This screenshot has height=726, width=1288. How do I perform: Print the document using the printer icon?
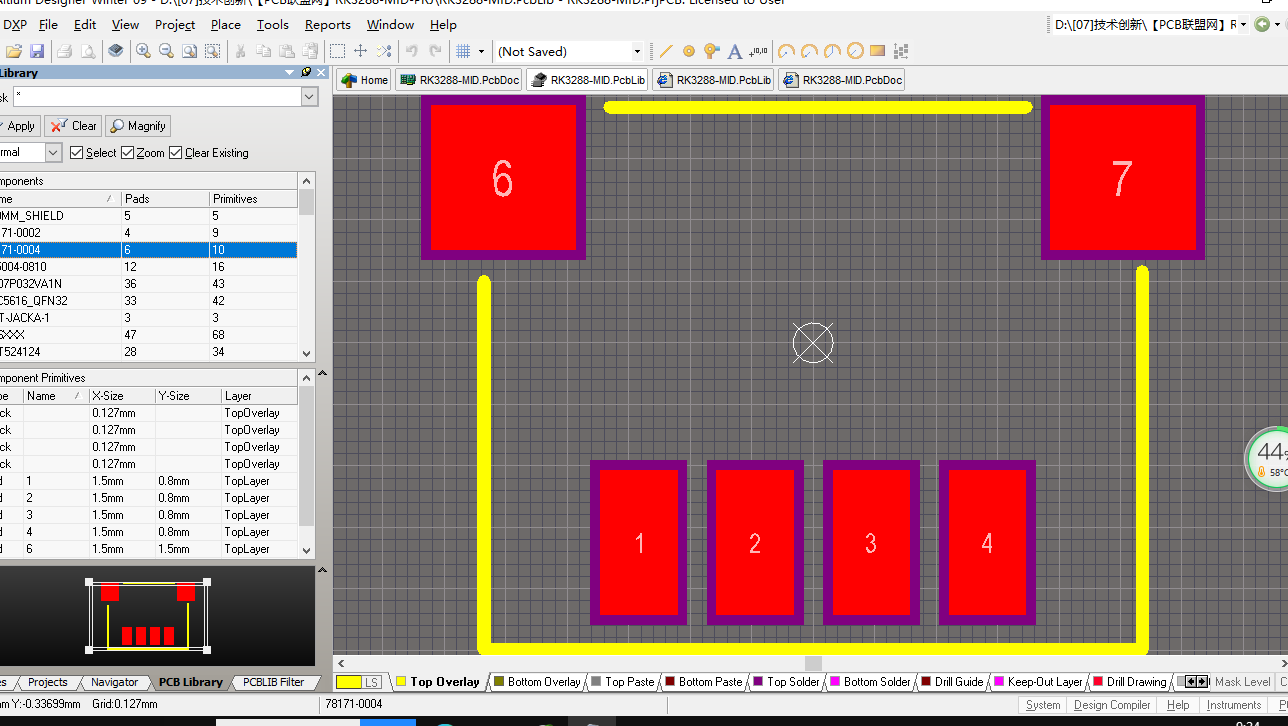point(65,51)
